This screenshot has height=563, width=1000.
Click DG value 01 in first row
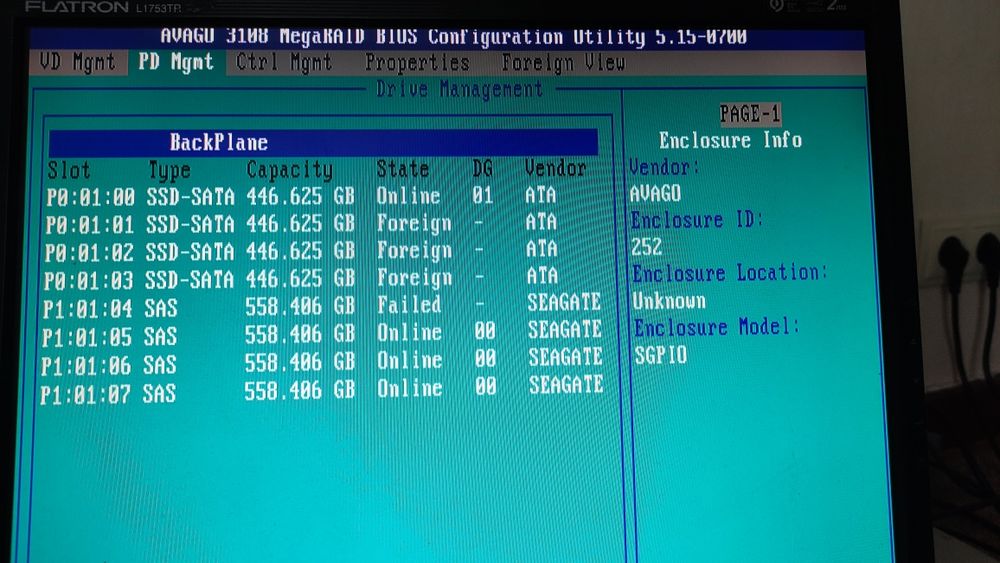(x=483, y=195)
